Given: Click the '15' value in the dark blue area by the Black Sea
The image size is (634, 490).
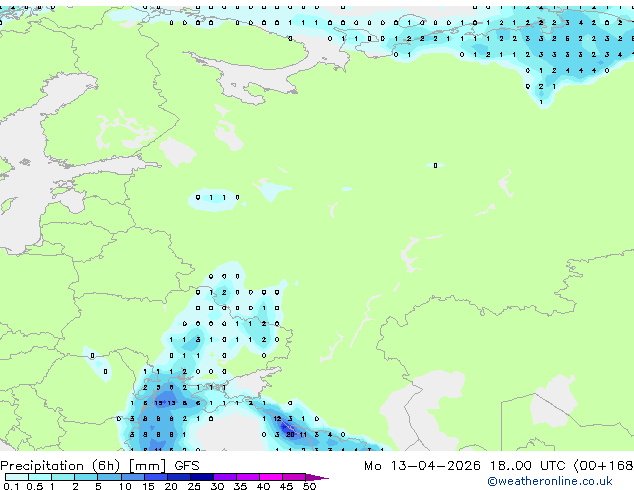Looking at the screenshot, I should [x=158, y=403].
